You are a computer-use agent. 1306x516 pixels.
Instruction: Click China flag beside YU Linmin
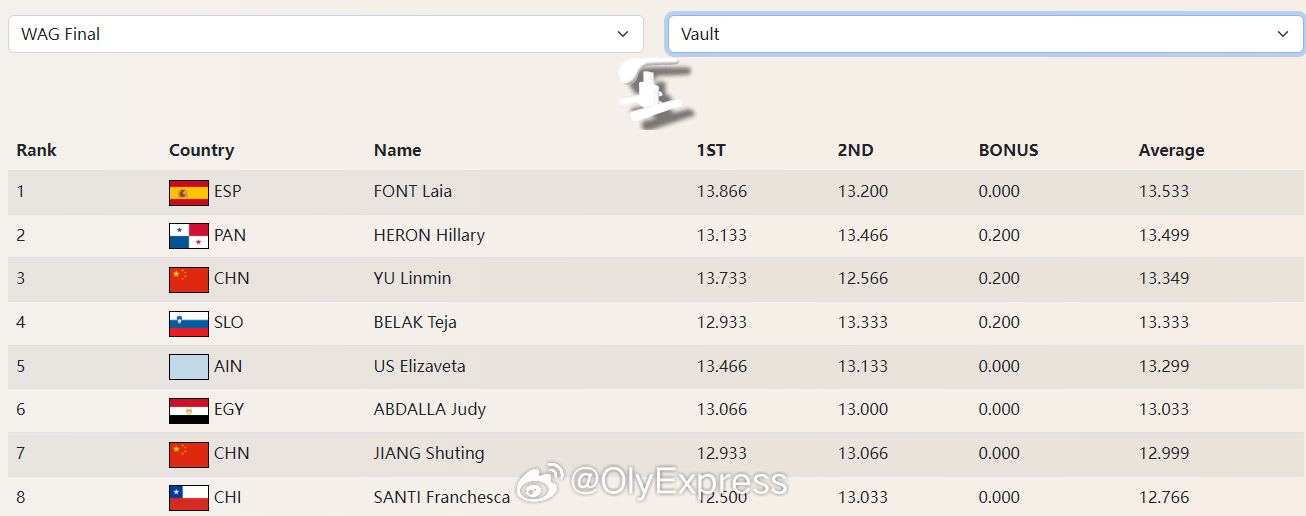pos(188,279)
